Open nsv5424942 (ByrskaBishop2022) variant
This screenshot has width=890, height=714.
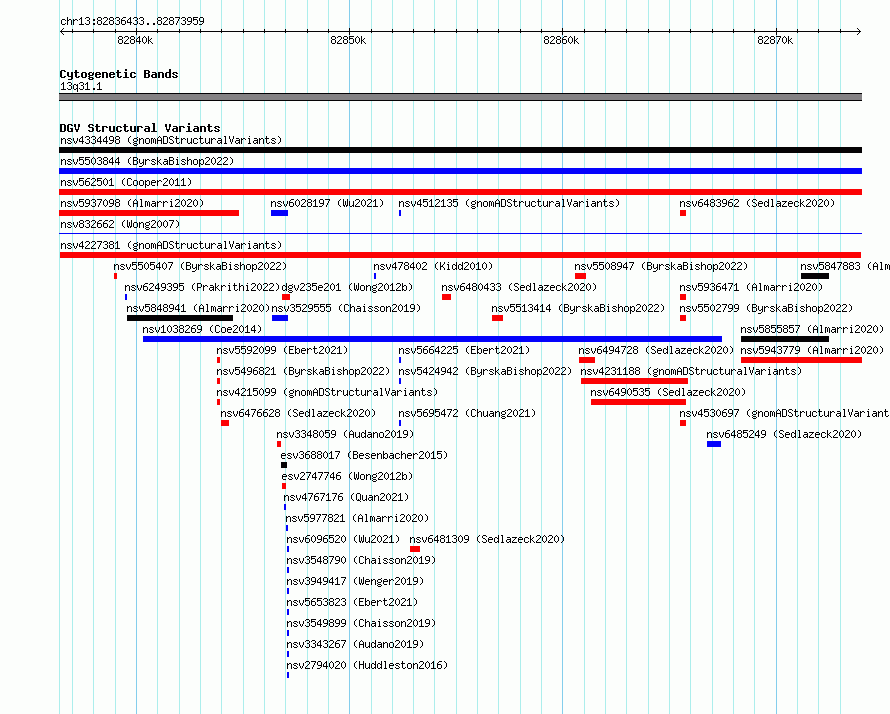tap(485, 371)
